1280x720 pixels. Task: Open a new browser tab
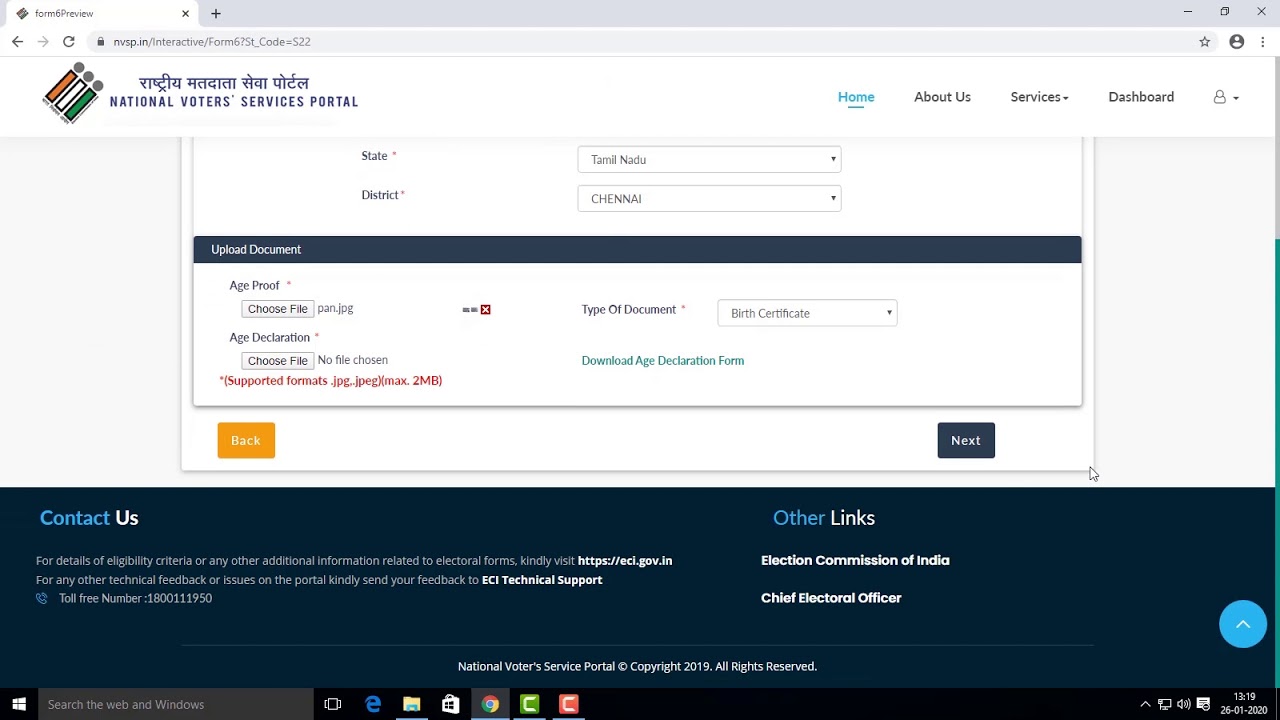click(x=216, y=13)
